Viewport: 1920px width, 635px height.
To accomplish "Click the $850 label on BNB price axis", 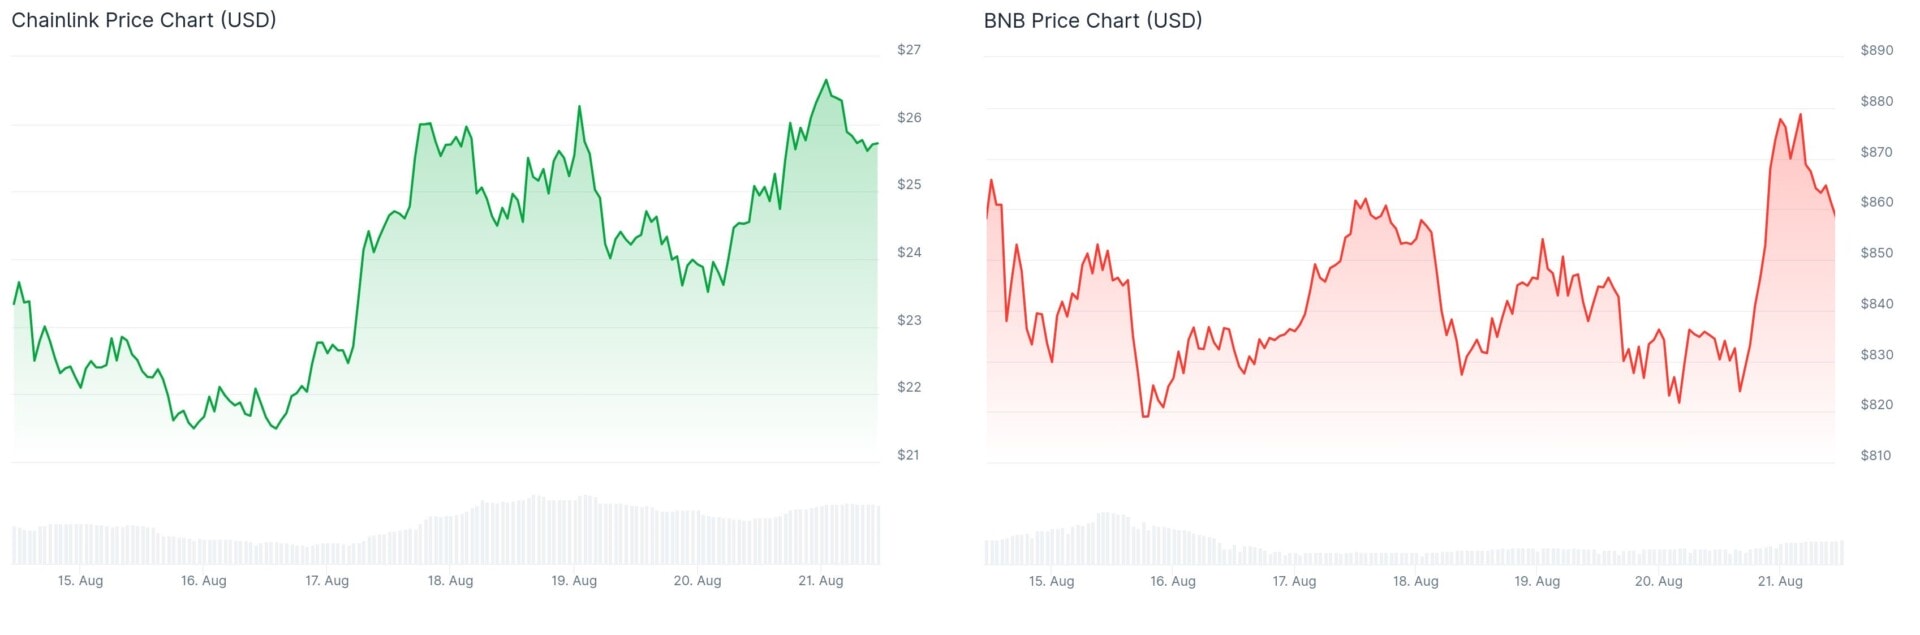I will (x=1876, y=254).
